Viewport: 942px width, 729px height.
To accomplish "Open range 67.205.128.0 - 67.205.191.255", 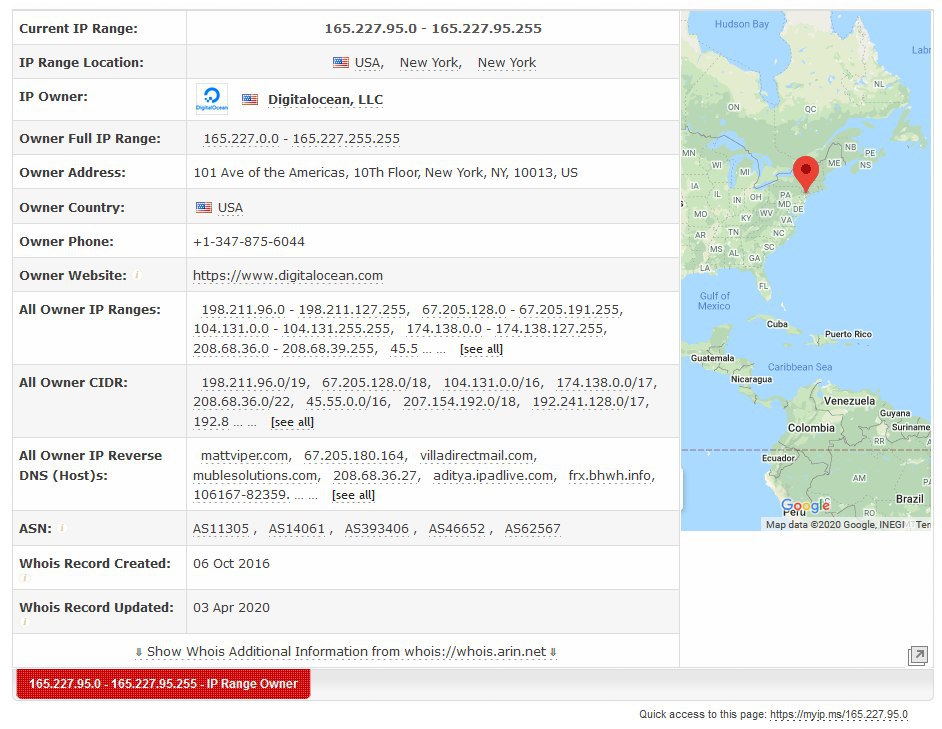I will point(522,310).
